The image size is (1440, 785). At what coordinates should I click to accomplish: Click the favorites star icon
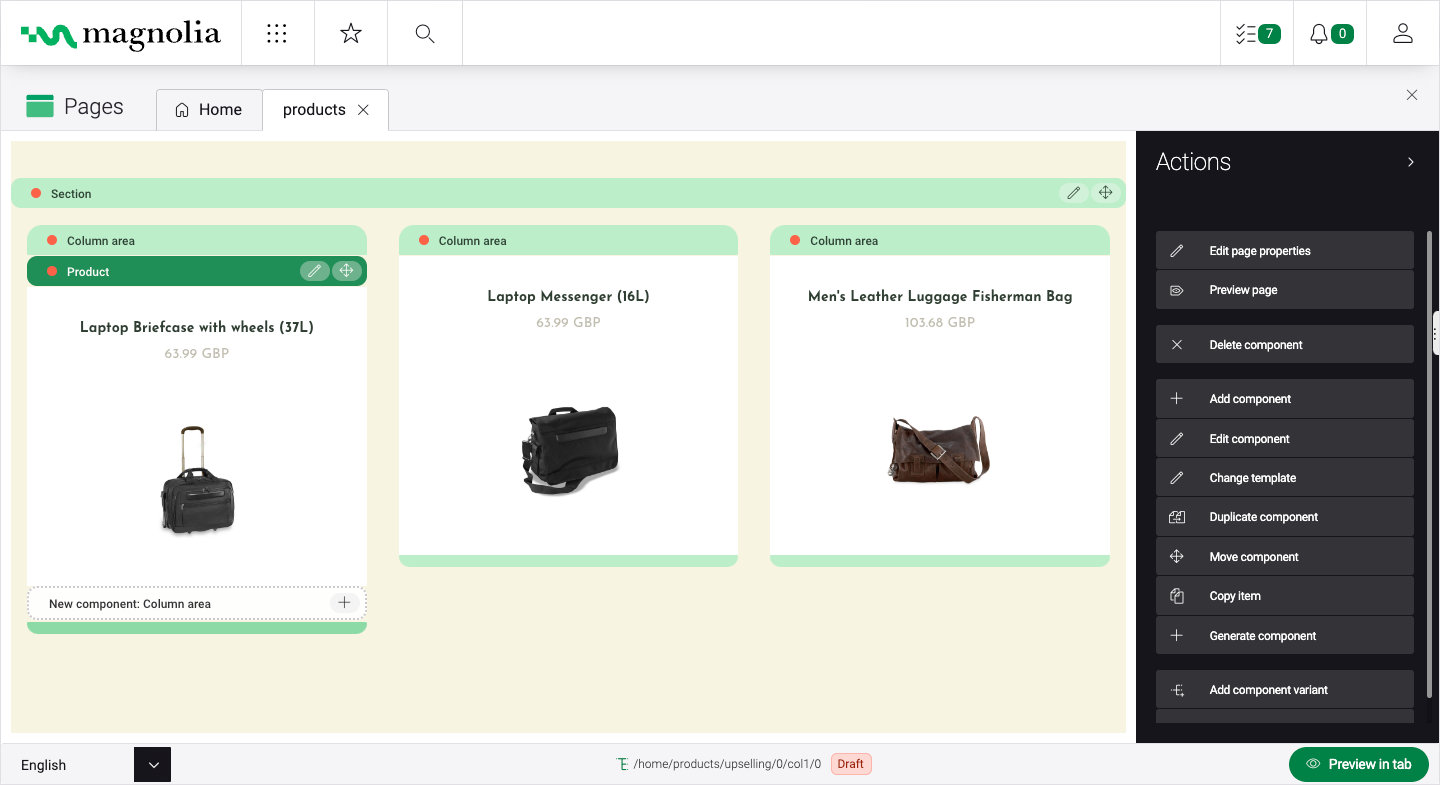(350, 34)
